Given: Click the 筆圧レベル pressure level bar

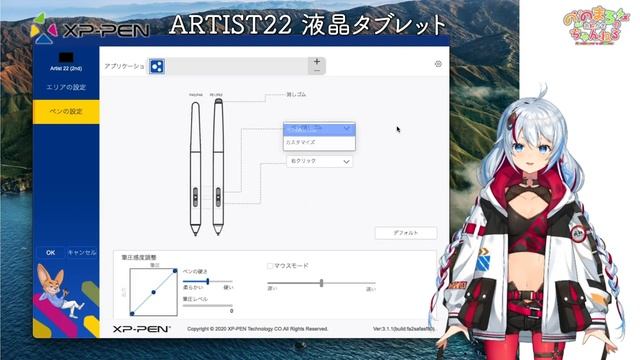Looking at the screenshot, I should click(208, 305).
